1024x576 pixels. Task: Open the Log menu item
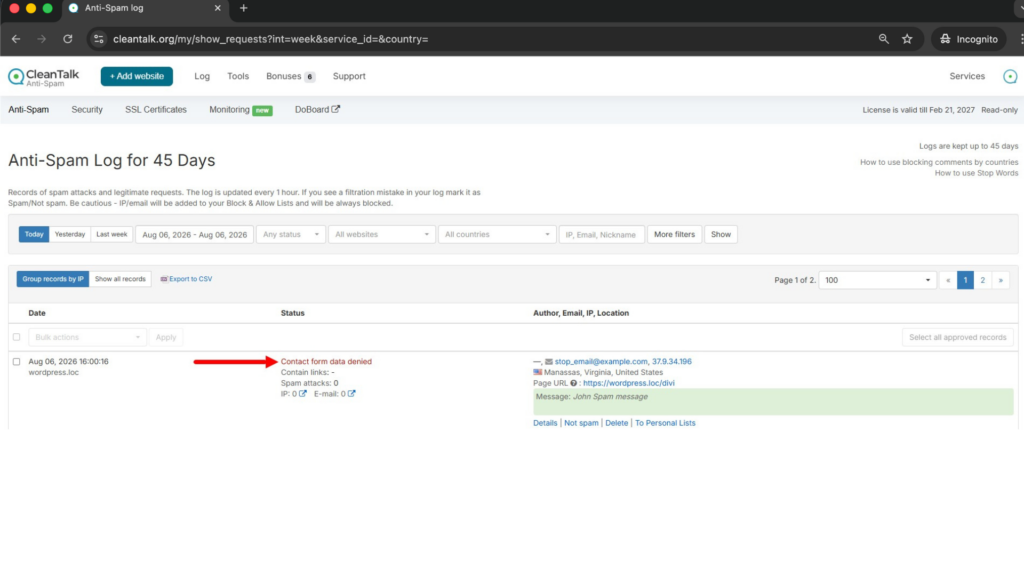click(202, 76)
